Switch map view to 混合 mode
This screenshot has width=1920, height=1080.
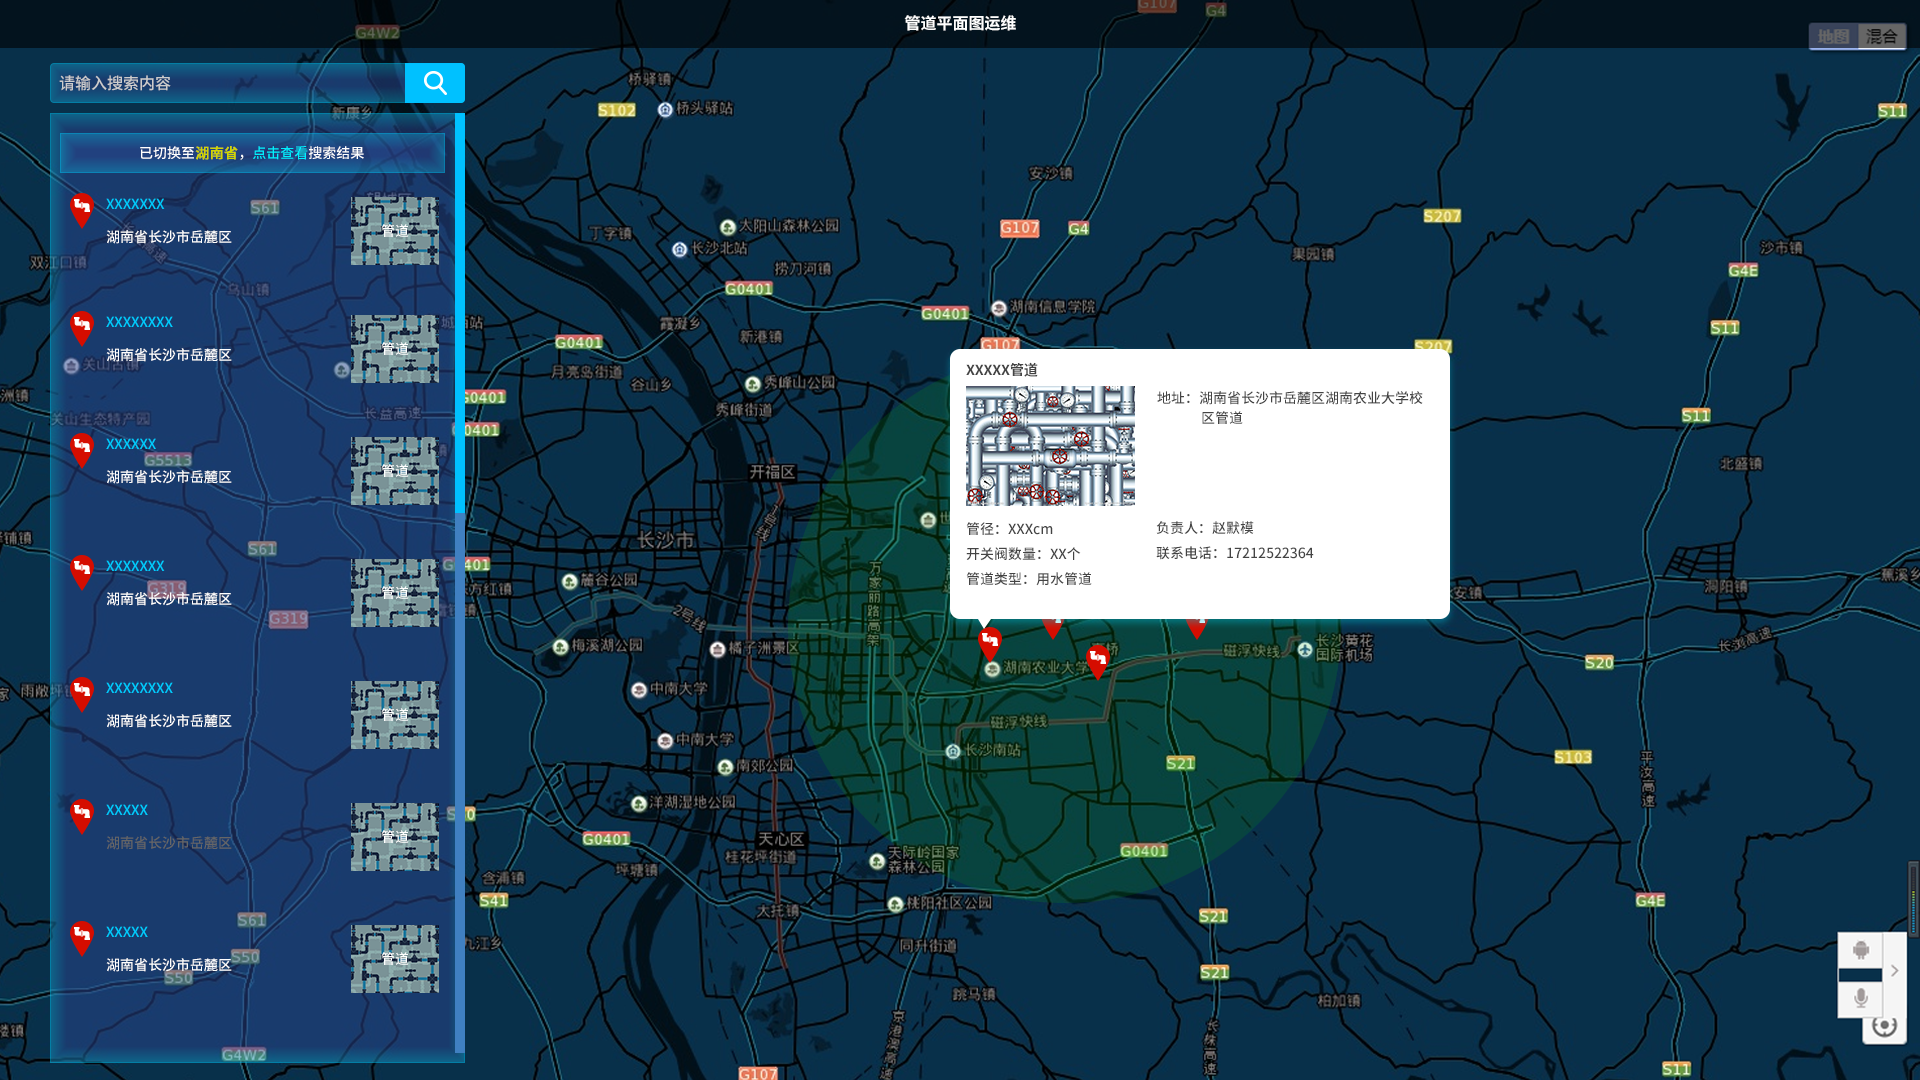[x=1881, y=37]
